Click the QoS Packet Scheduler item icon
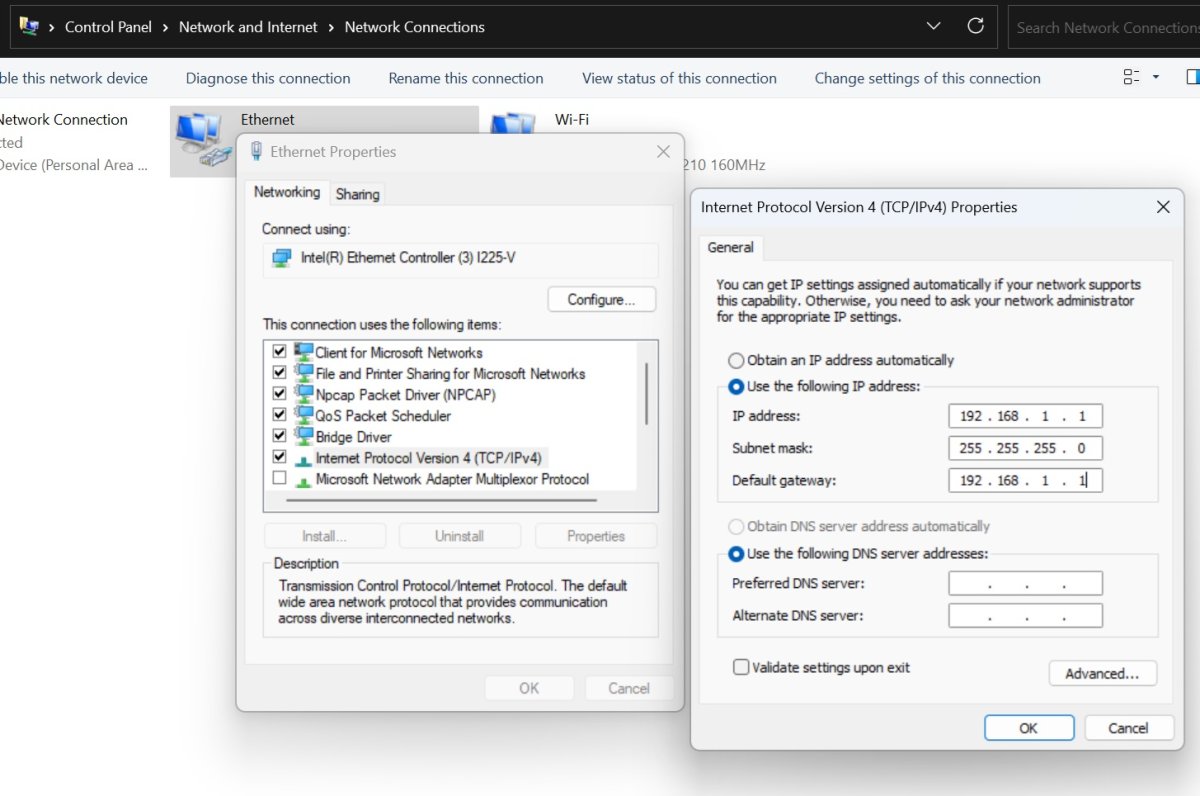 [x=303, y=415]
